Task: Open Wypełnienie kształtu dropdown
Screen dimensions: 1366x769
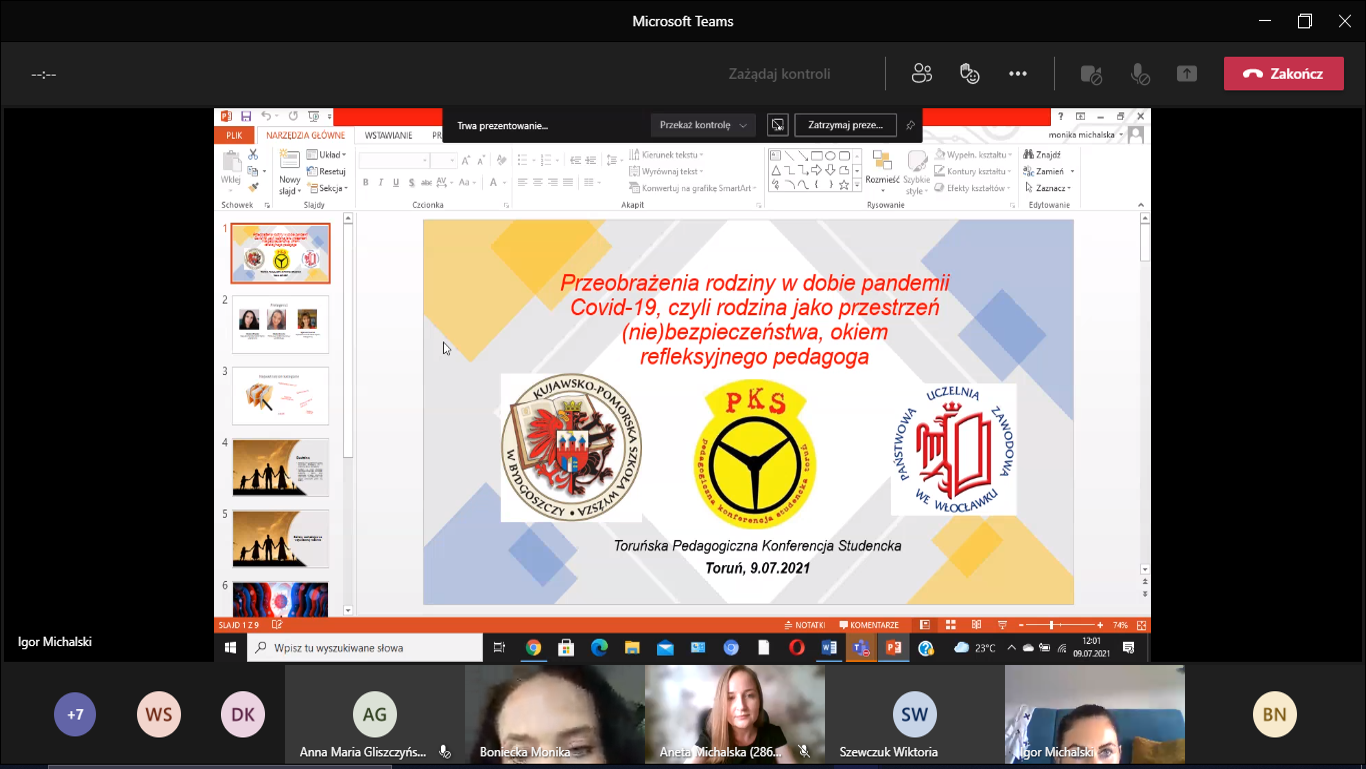Action: click(973, 155)
